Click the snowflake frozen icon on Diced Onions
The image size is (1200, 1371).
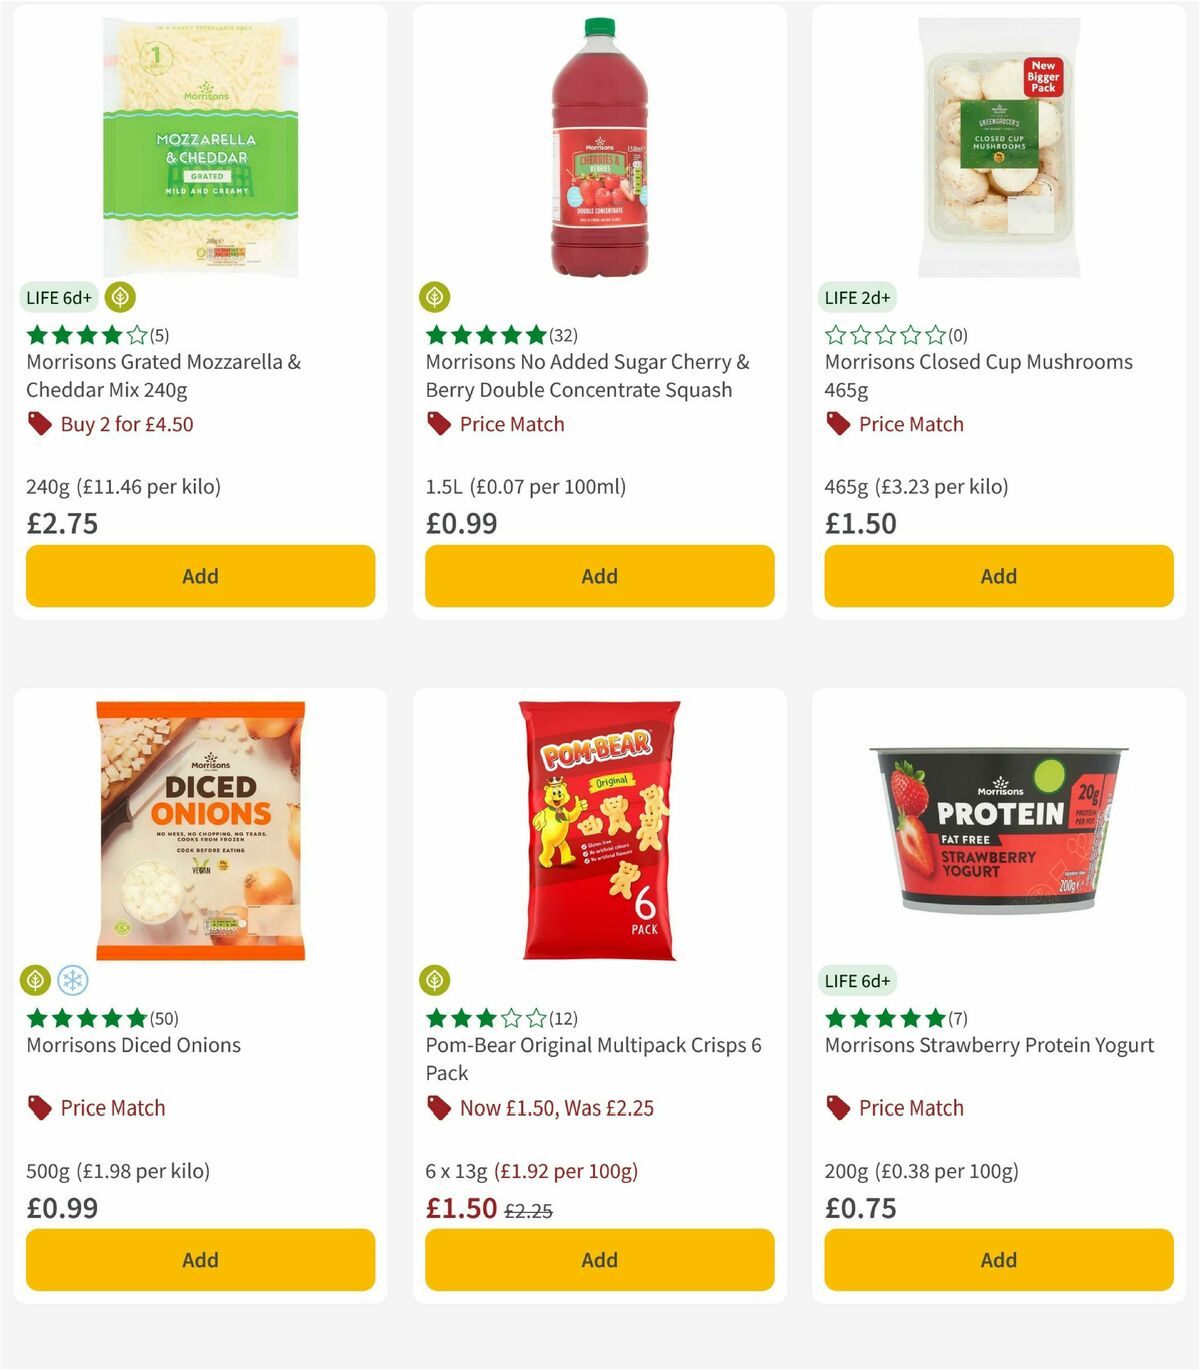pyautogui.click(x=74, y=981)
